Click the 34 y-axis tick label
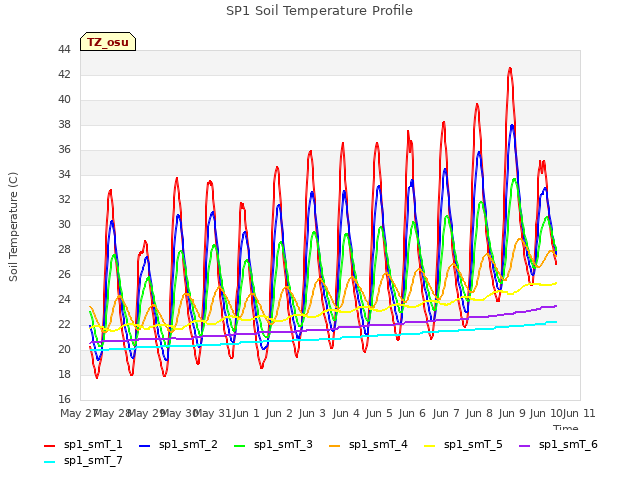This screenshot has height=480, width=640. (x=64, y=174)
